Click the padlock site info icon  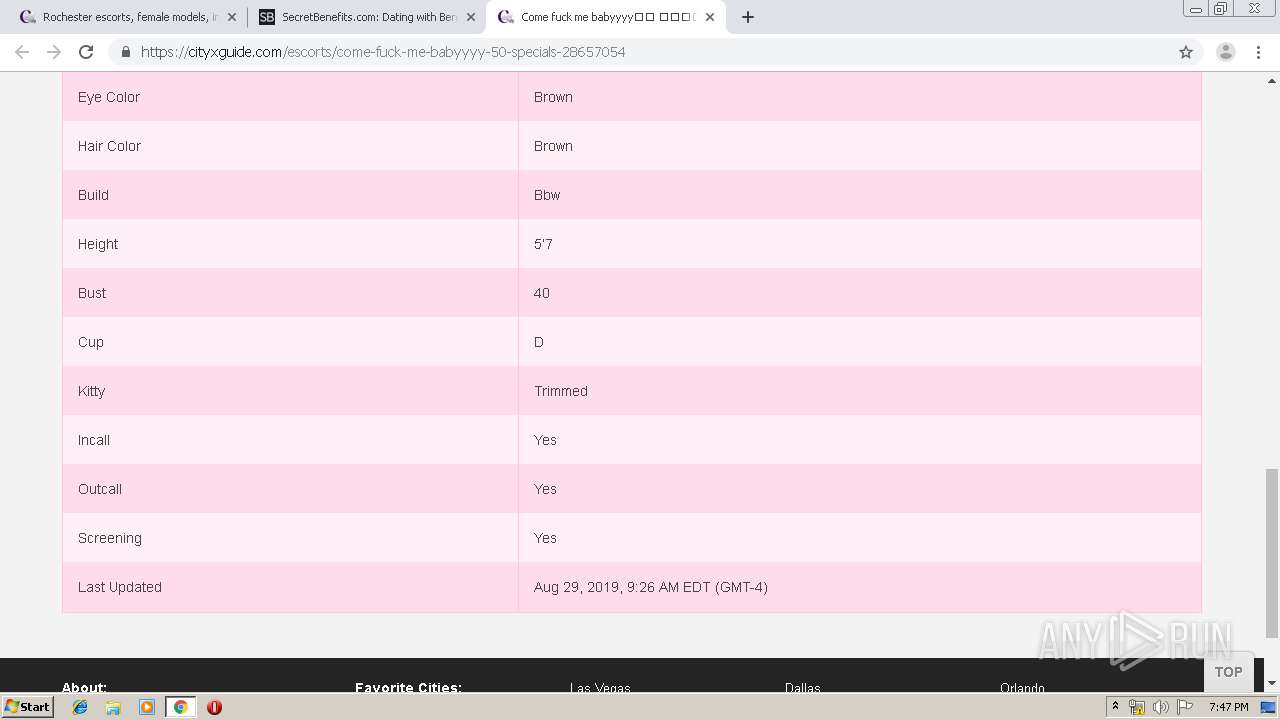pos(125,52)
